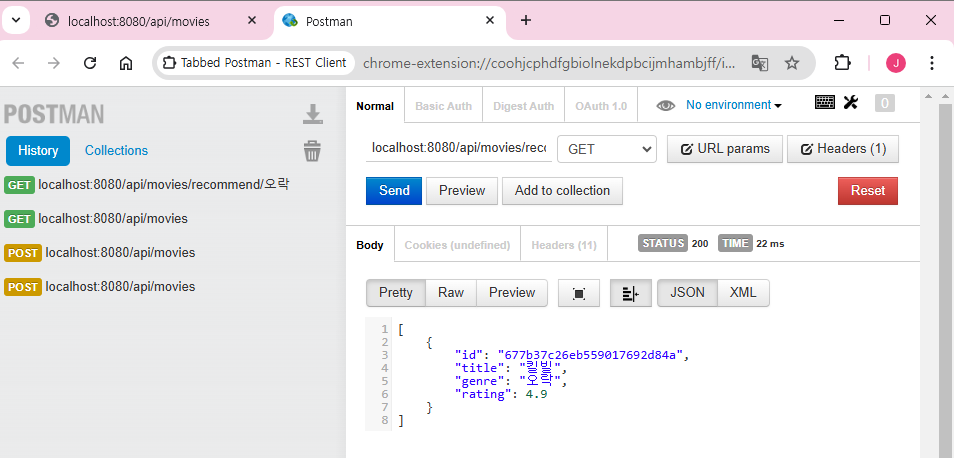Open the Chrome three-dot menu
The image size is (954, 458).
pos(931,63)
